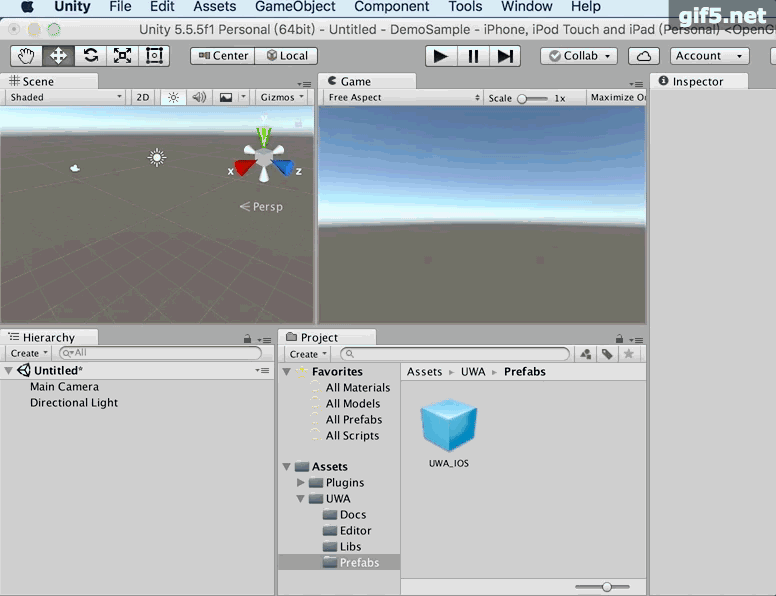The image size is (776, 596).
Task: Toggle 2D scene view mode
Action: coord(143,97)
